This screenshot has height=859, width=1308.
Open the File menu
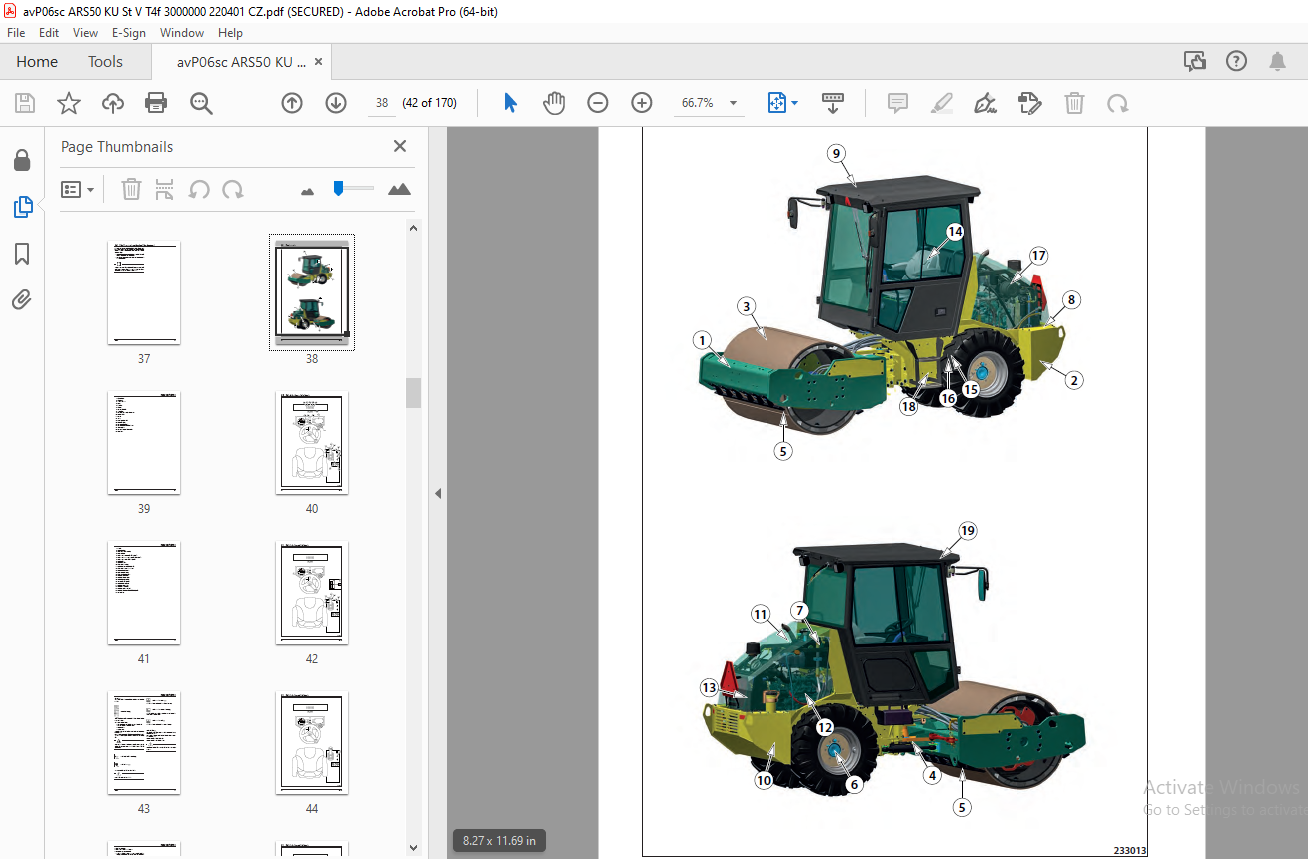[16, 33]
